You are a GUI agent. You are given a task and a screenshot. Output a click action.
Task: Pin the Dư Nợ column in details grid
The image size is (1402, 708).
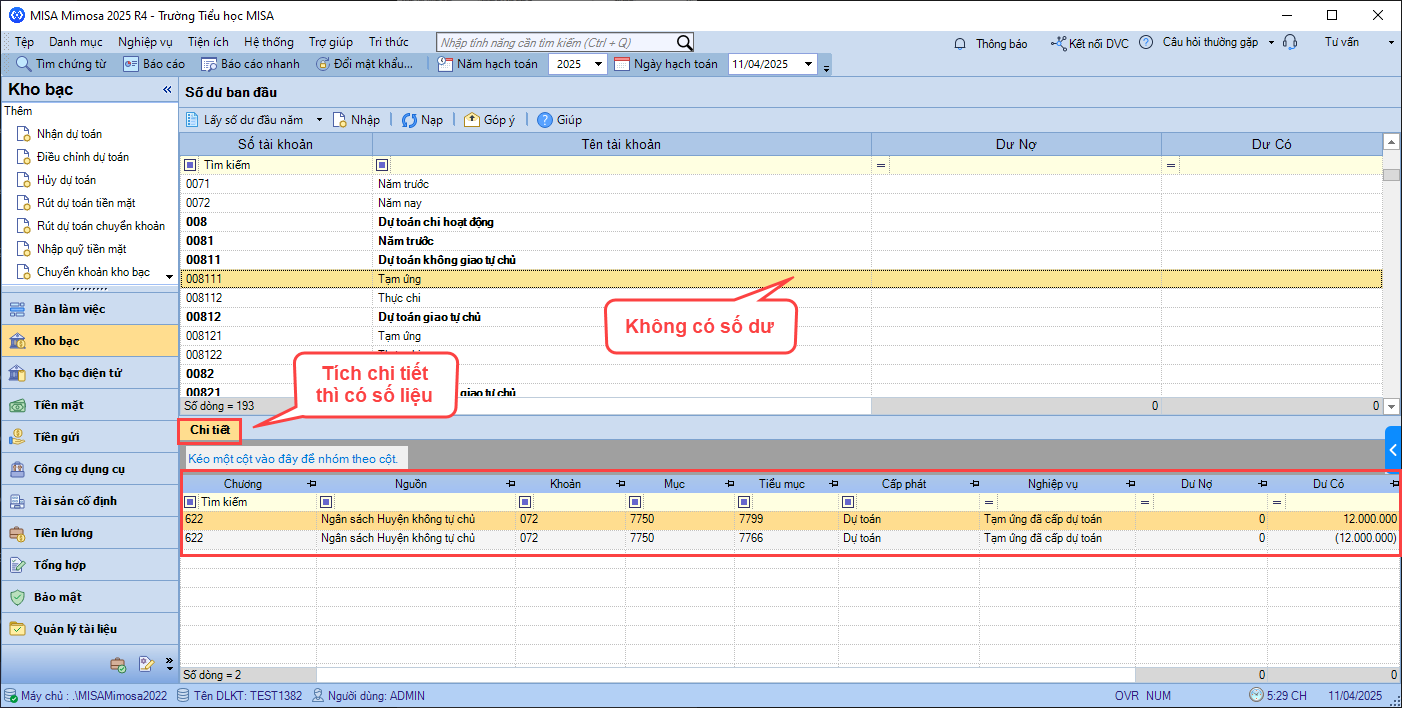point(1262,484)
